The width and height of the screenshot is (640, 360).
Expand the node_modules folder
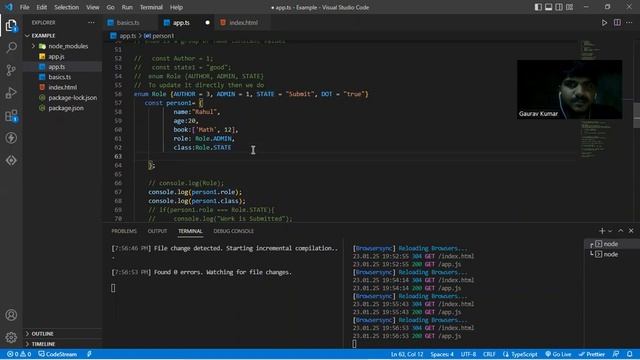[x=62, y=46]
